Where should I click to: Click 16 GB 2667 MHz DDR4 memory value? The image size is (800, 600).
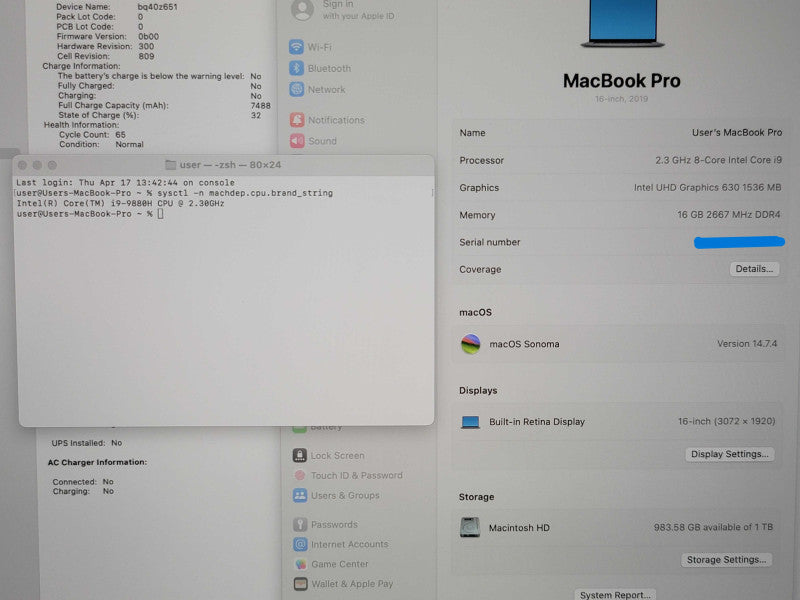[x=729, y=215]
